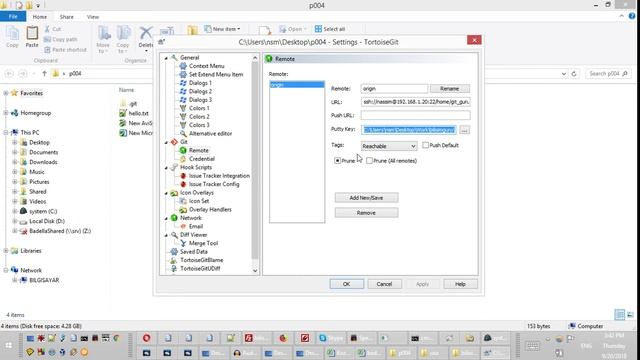Select Set Extend Menu Item page
The height and width of the screenshot is (360, 640).
(x=216, y=74)
